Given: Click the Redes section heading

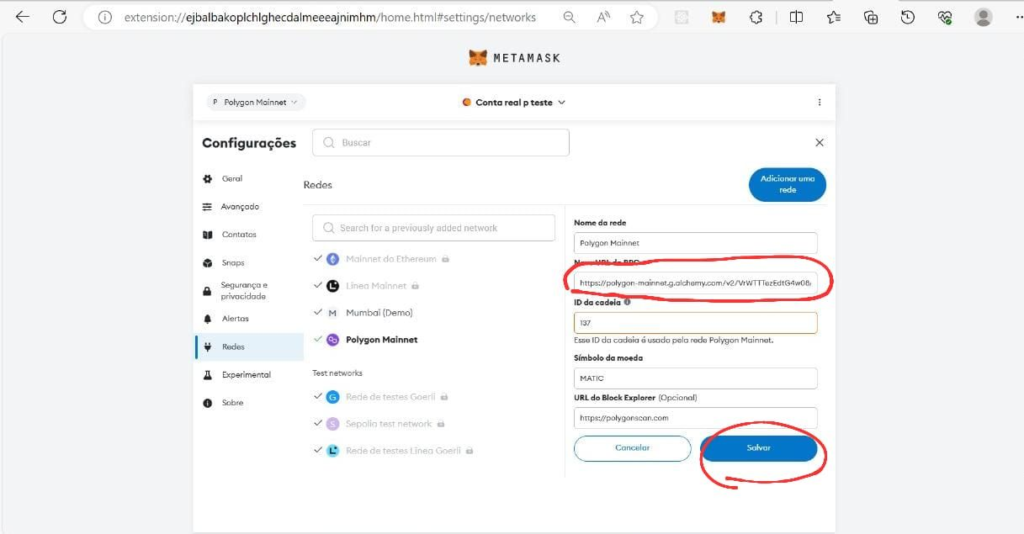Looking at the screenshot, I should [317, 185].
